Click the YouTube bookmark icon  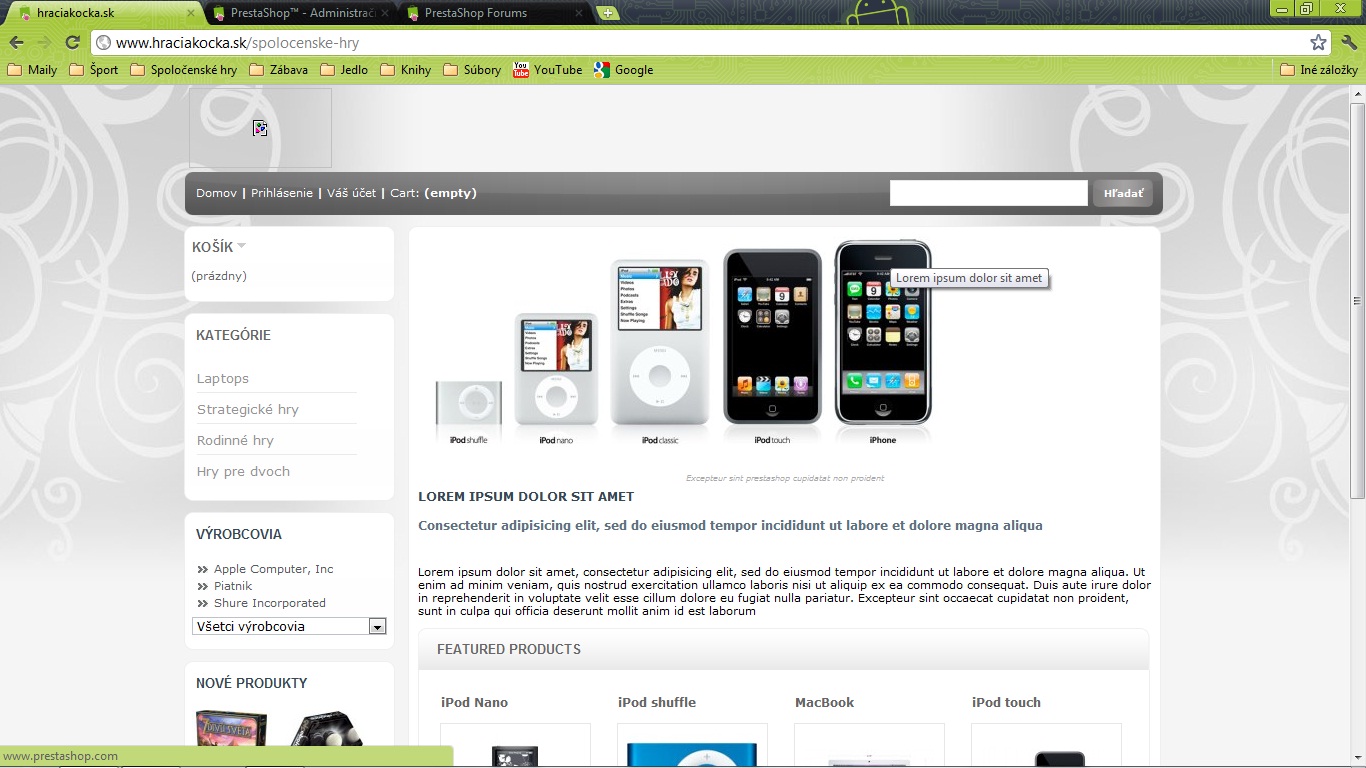coord(521,70)
